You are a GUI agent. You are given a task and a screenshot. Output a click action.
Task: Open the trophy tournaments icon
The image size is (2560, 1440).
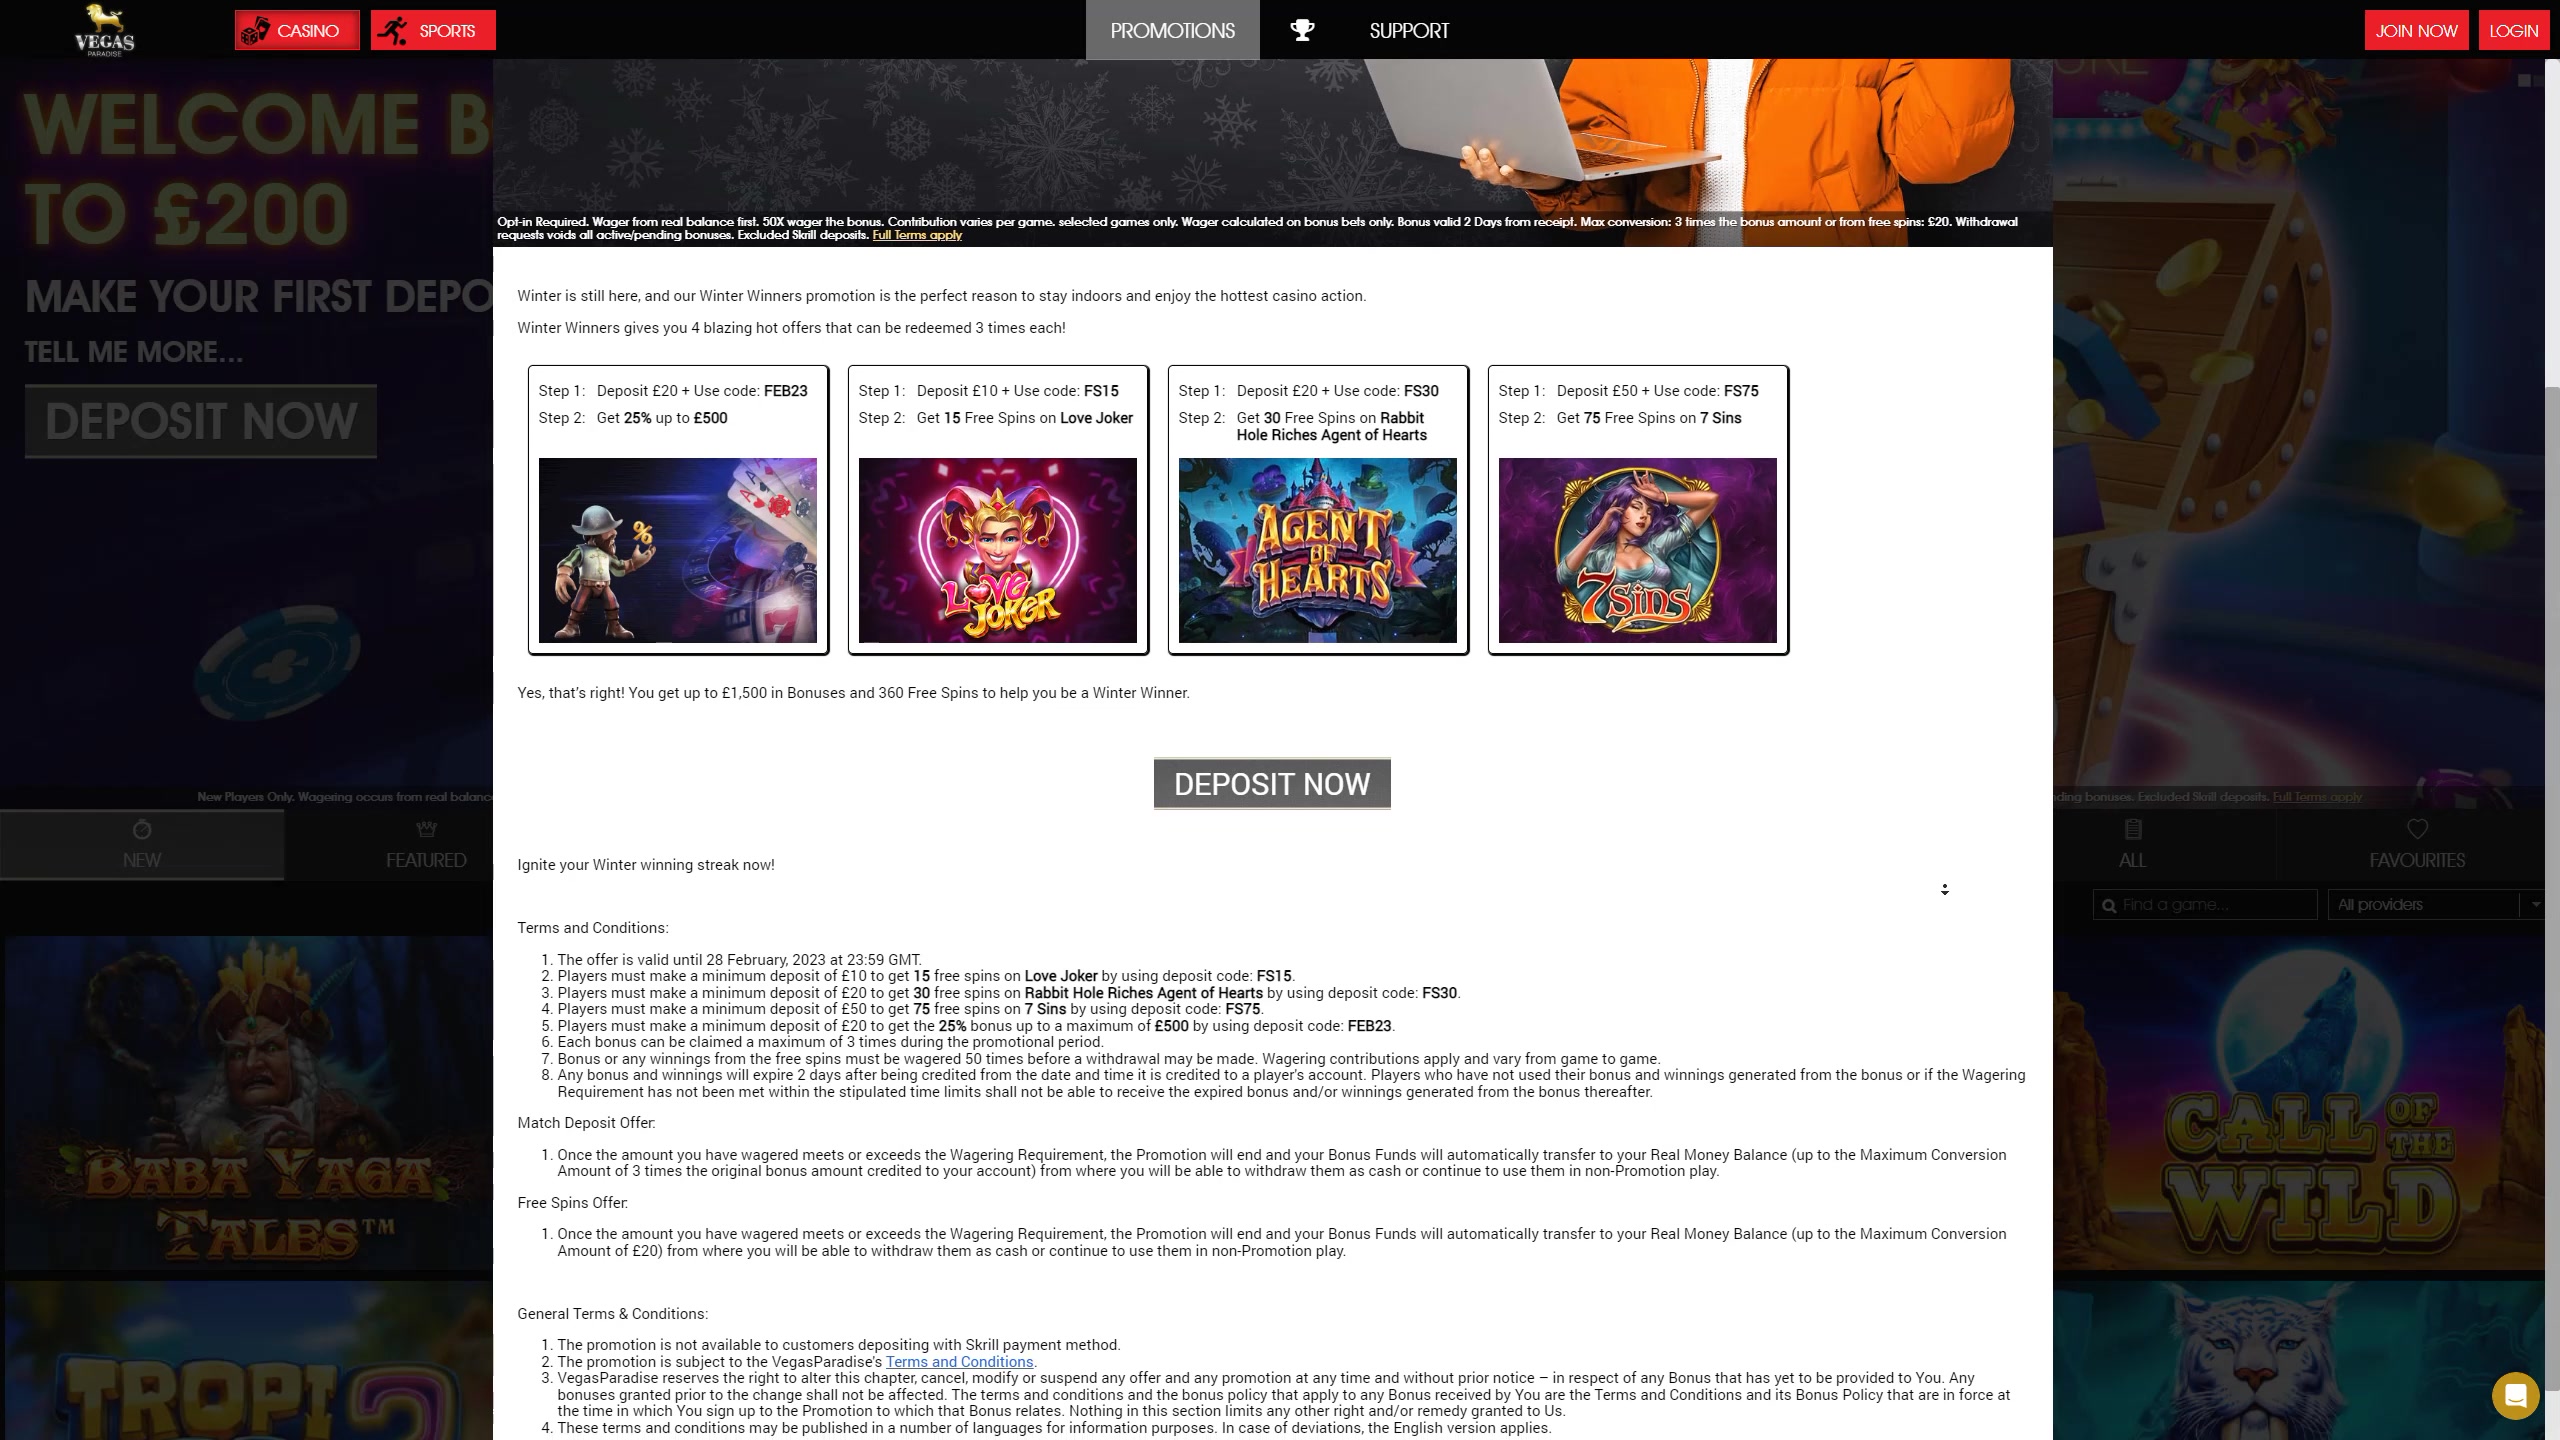click(1302, 30)
